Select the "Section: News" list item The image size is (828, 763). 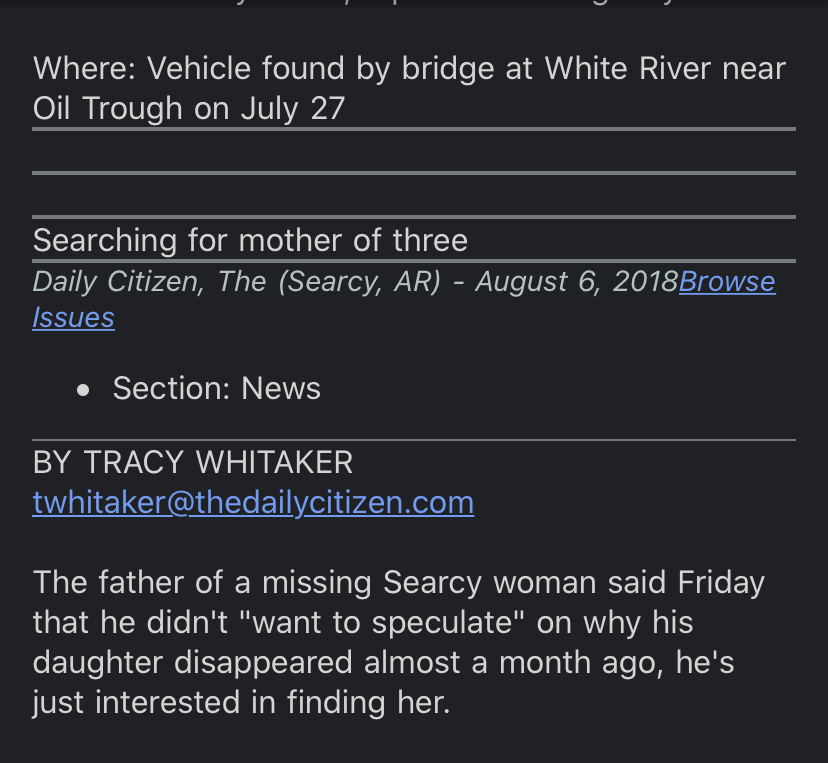click(216, 388)
